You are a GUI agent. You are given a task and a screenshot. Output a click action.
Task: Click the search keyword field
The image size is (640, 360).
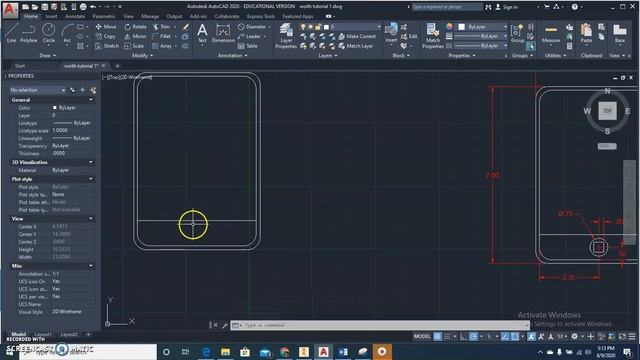tap(447, 7)
